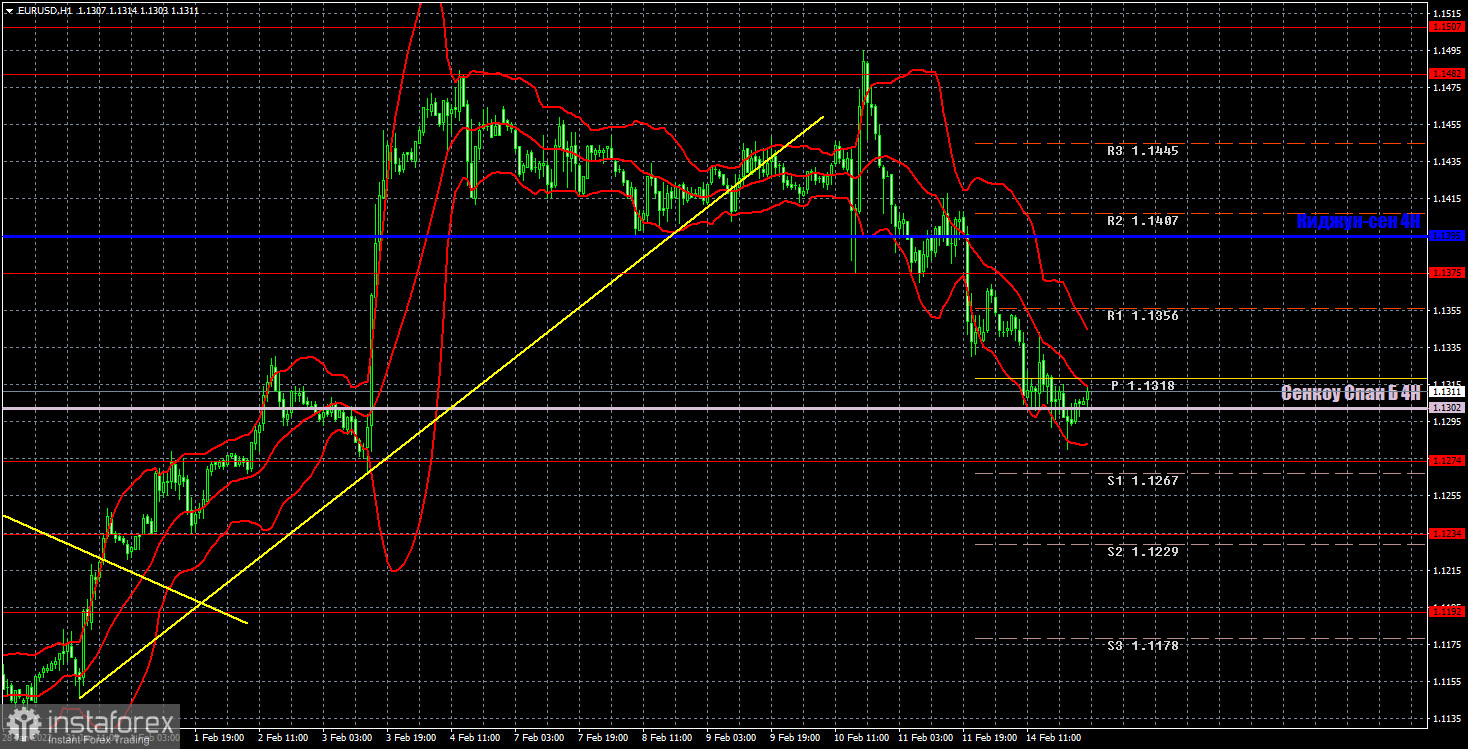Click the P 1.1318 pivot label
Screen dimensions: 1468x749
[x=1145, y=386]
